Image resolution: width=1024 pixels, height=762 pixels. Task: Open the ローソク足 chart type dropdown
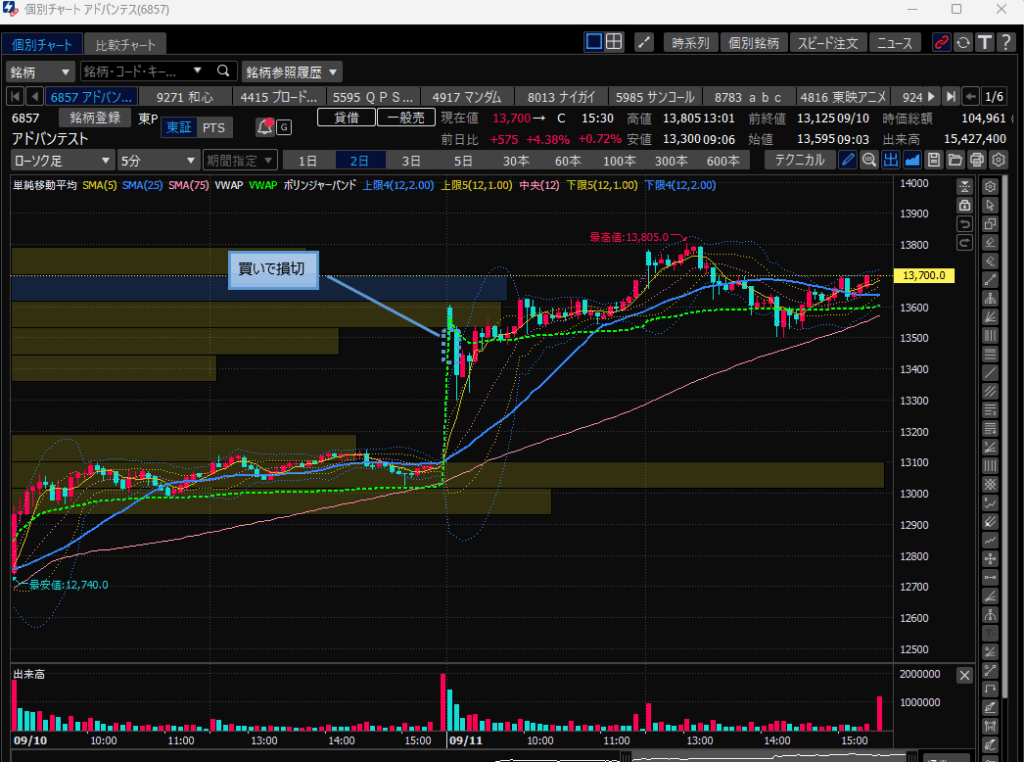click(x=62, y=160)
